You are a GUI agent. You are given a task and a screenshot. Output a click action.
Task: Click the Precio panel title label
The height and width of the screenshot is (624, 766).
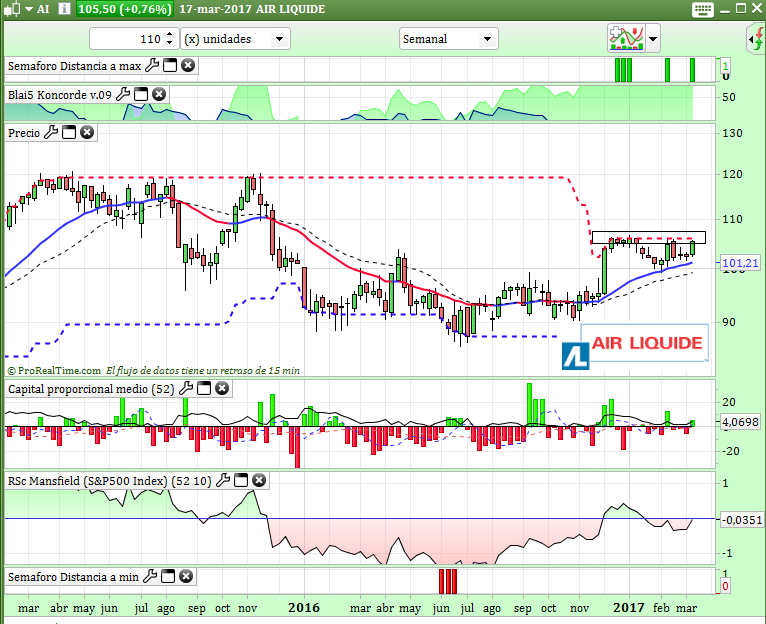point(24,133)
